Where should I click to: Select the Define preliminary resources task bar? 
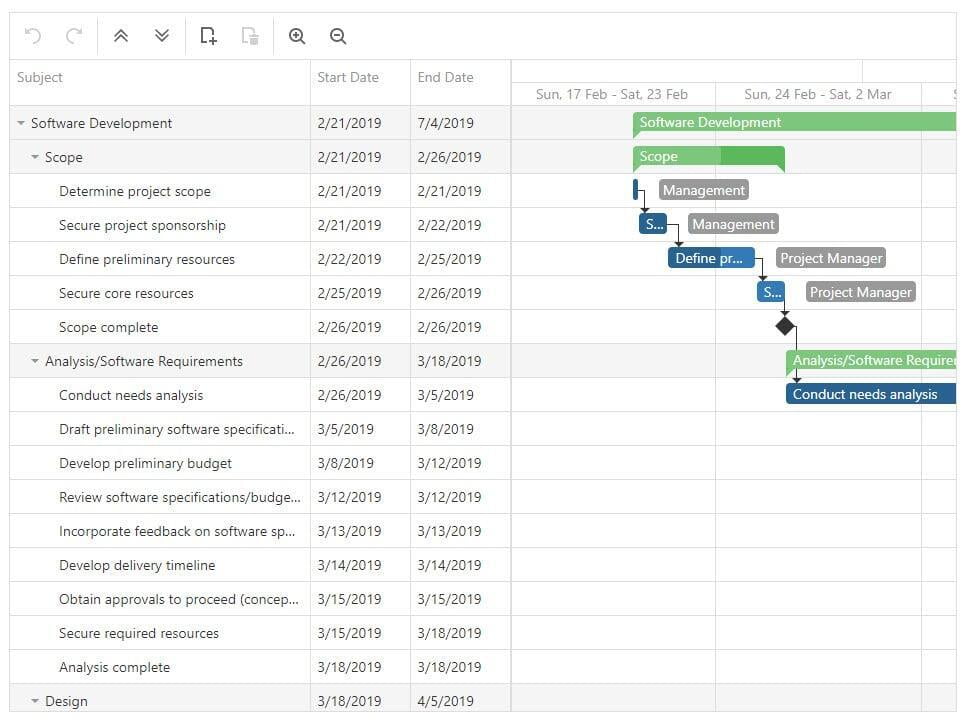tap(710, 258)
